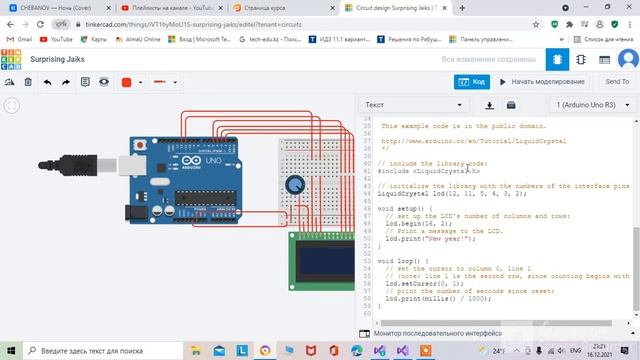Switch to circuit view icon
The height and width of the screenshot is (360, 640).
point(557,60)
